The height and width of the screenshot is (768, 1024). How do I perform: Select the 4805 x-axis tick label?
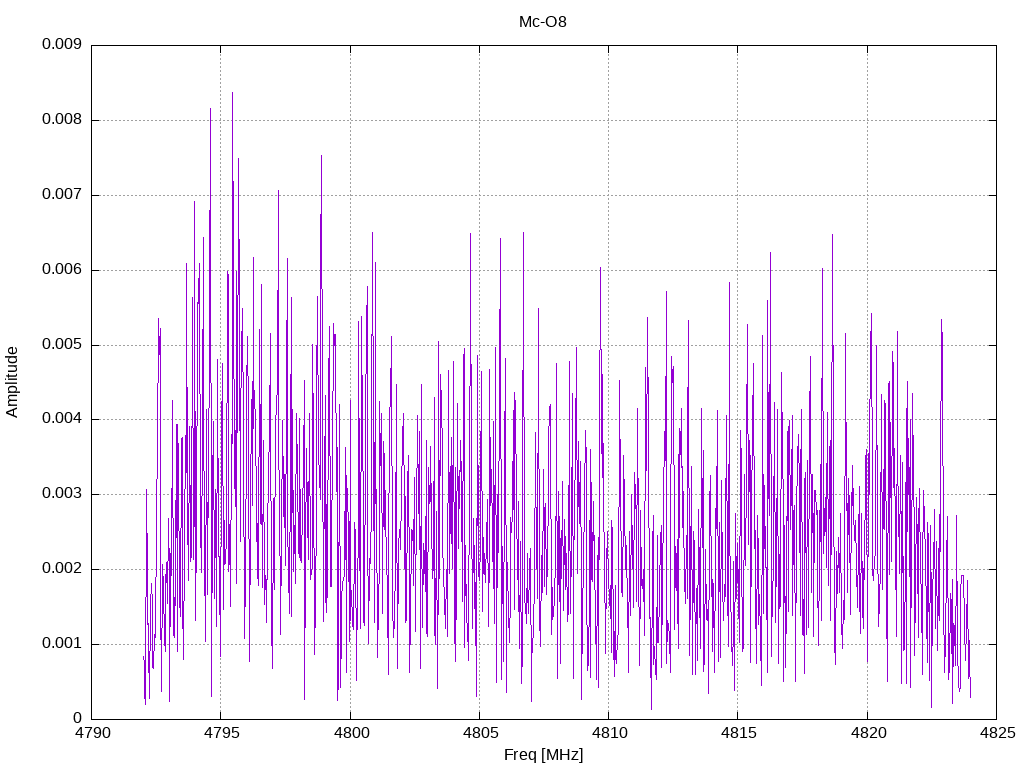click(479, 734)
